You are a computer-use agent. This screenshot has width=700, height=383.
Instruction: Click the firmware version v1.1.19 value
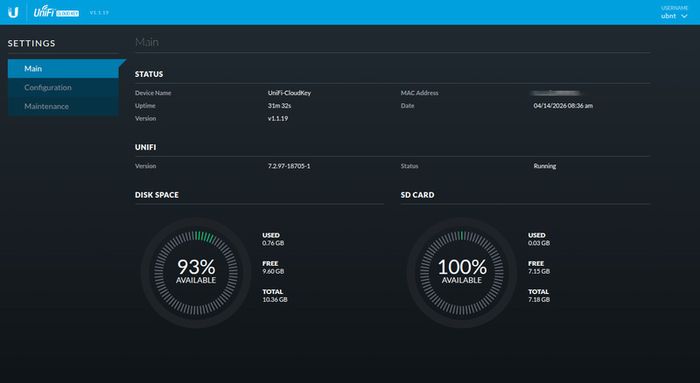point(278,118)
